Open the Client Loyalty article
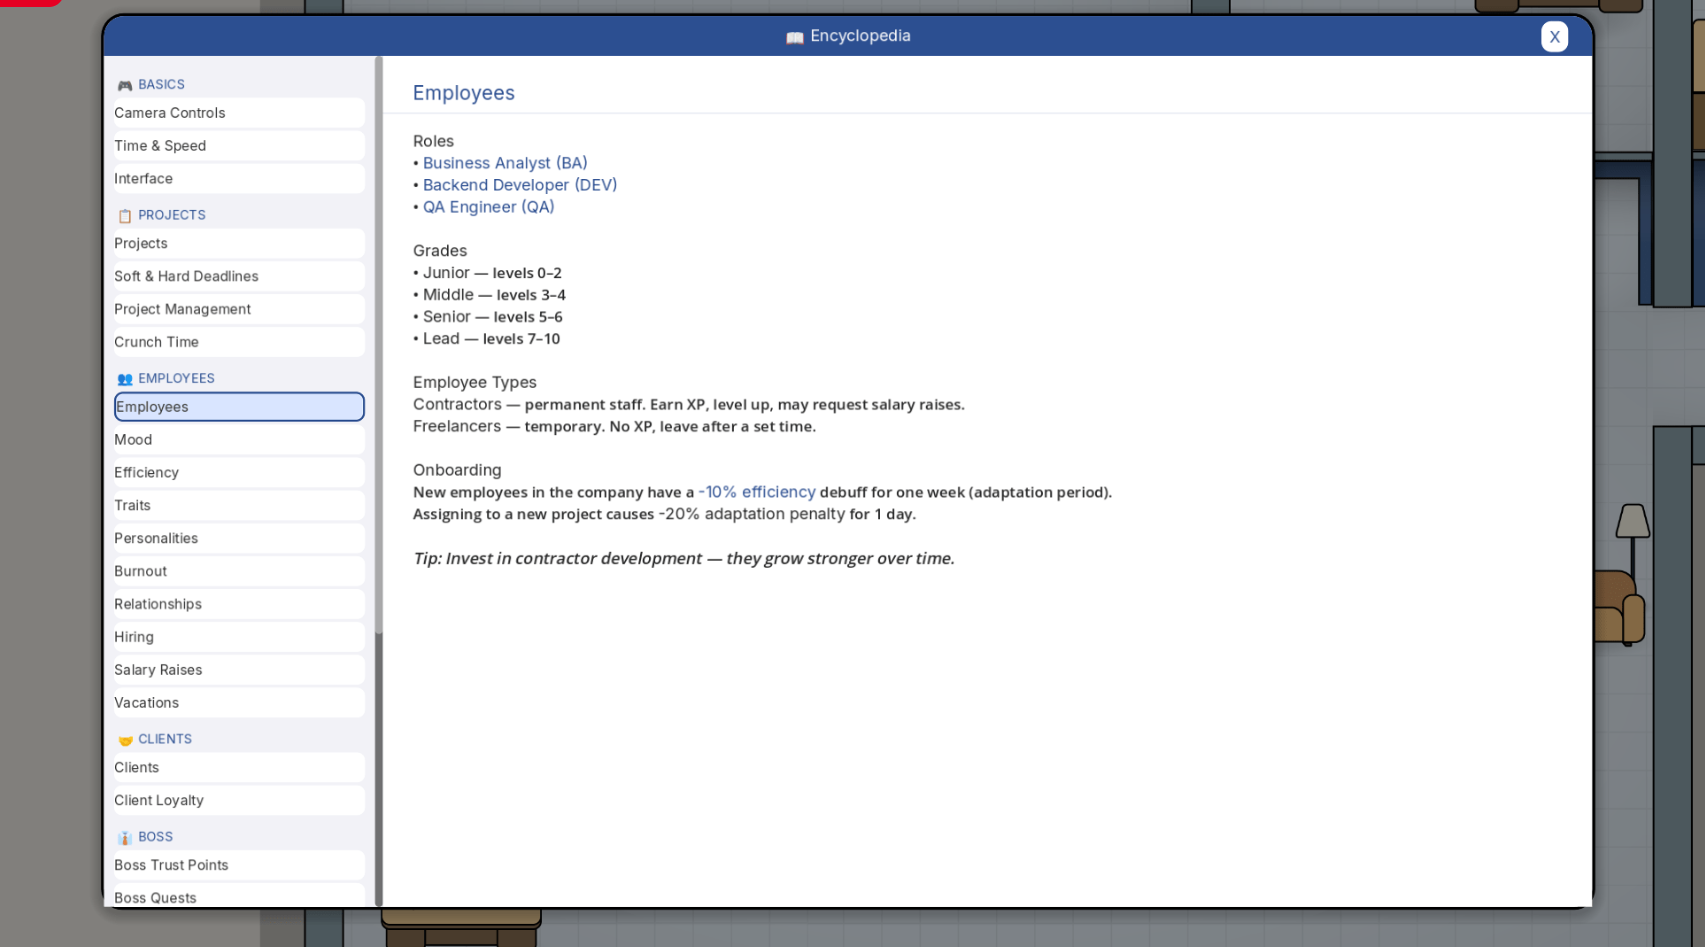 [x=239, y=801]
